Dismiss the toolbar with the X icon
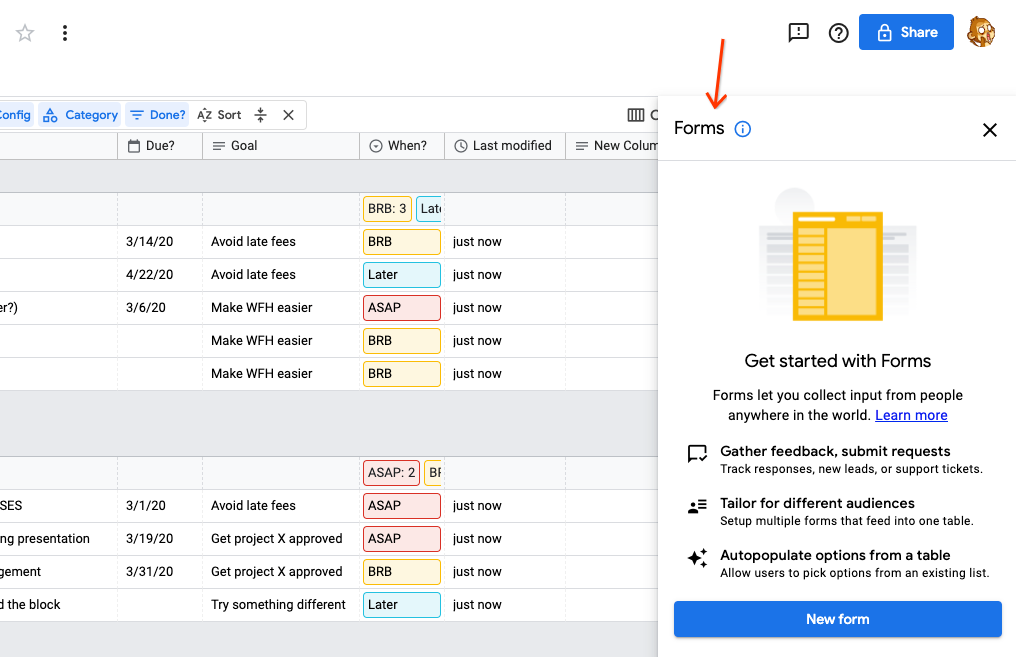Image resolution: width=1016 pixels, height=657 pixels. click(288, 115)
